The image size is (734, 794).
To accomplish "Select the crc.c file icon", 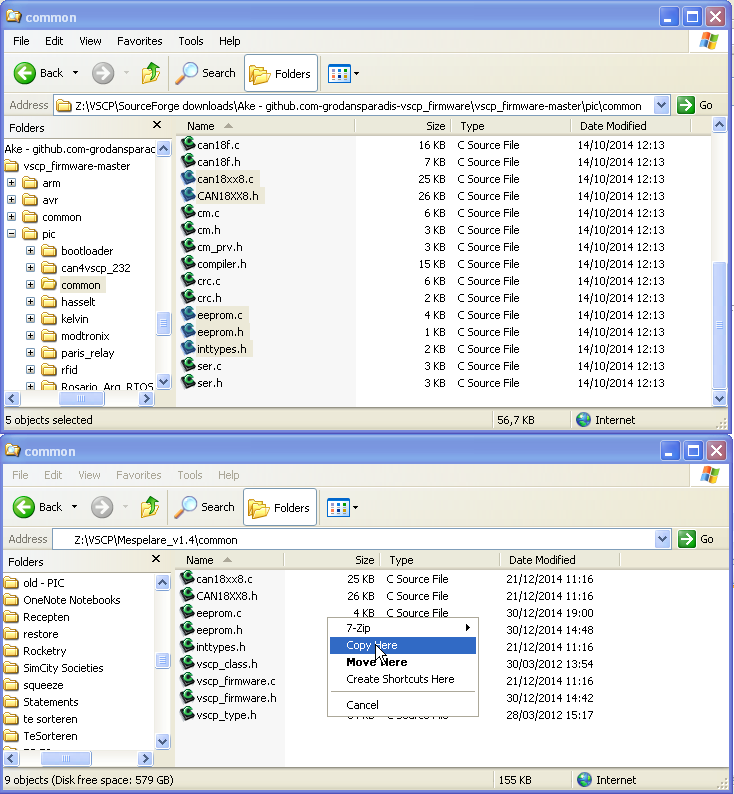I will coord(187,281).
